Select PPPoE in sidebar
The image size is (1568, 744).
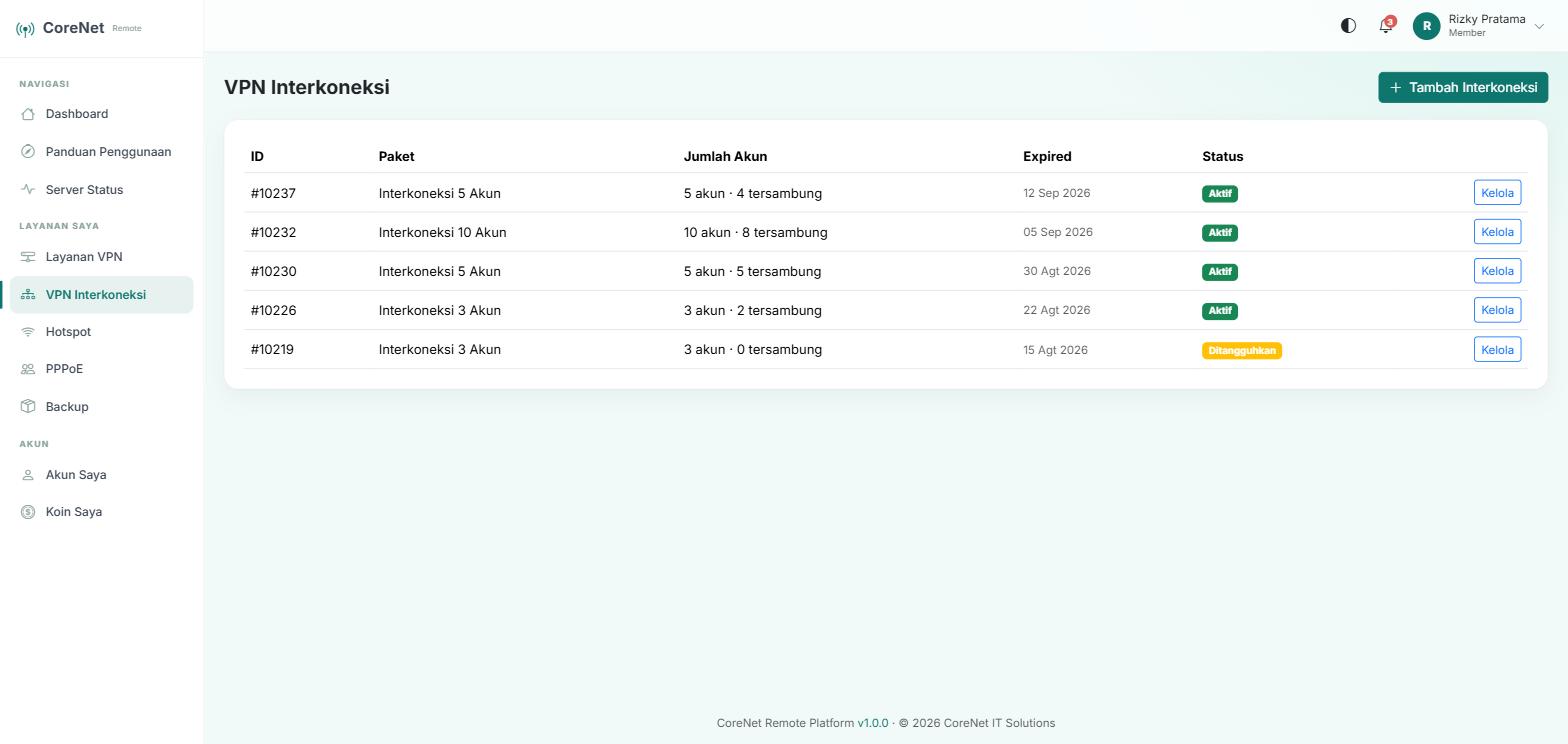(x=101, y=369)
